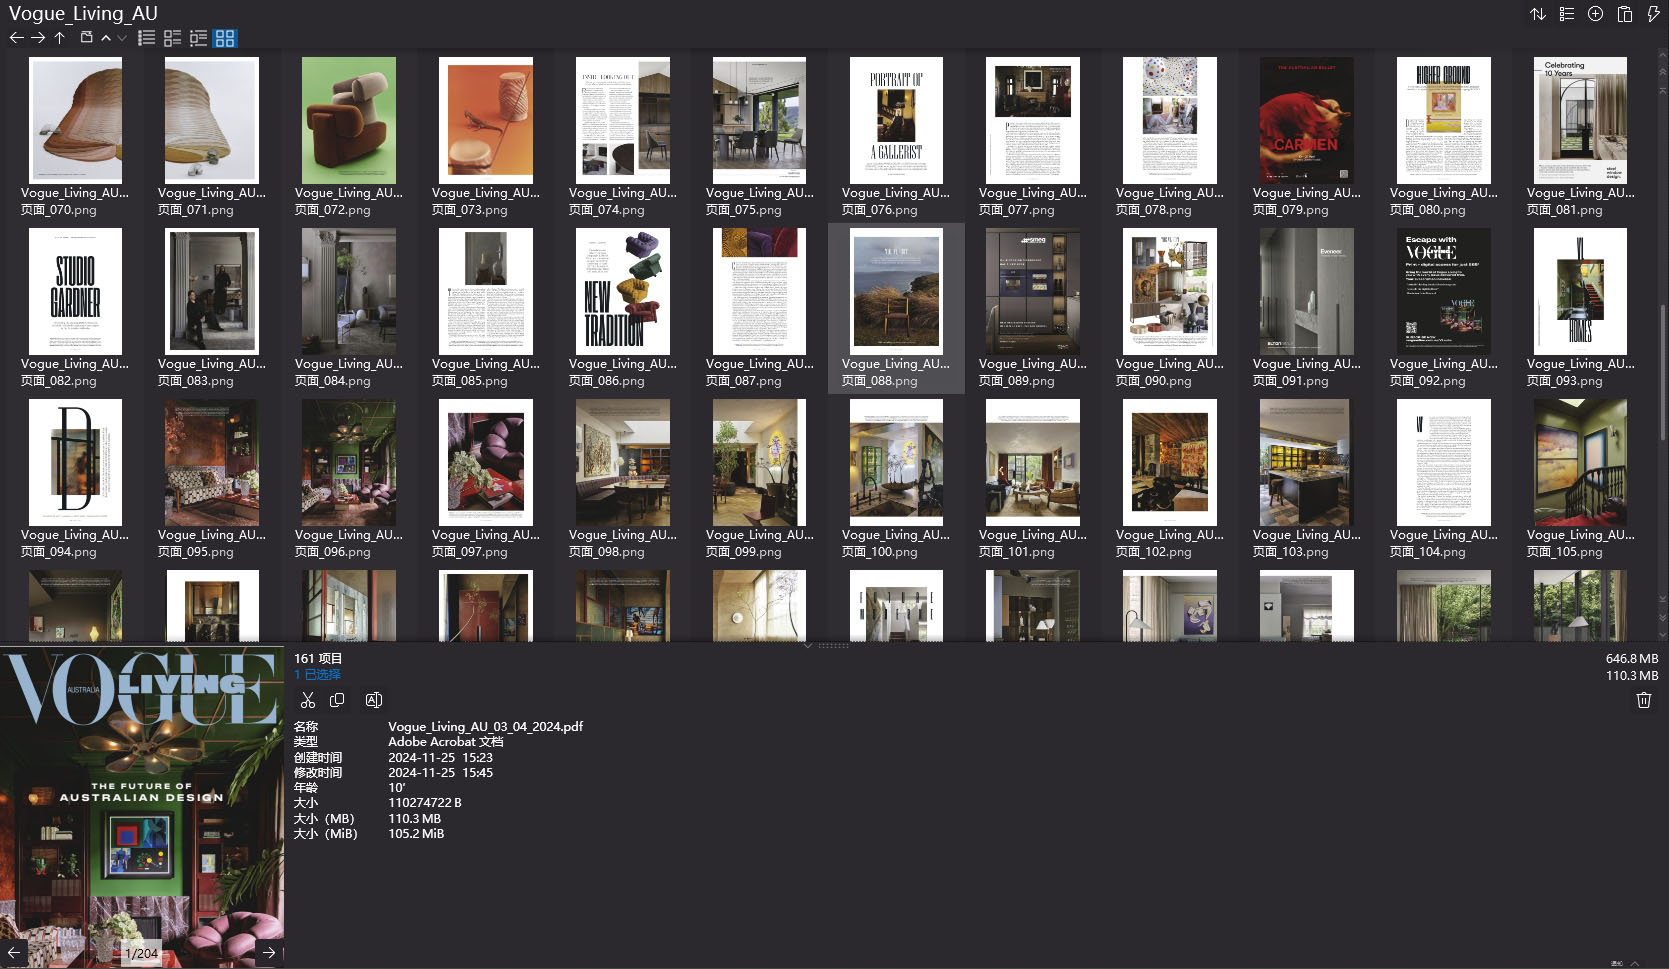Switch to detailed list view
1669x969 pixels.
(x=198, y=38)
